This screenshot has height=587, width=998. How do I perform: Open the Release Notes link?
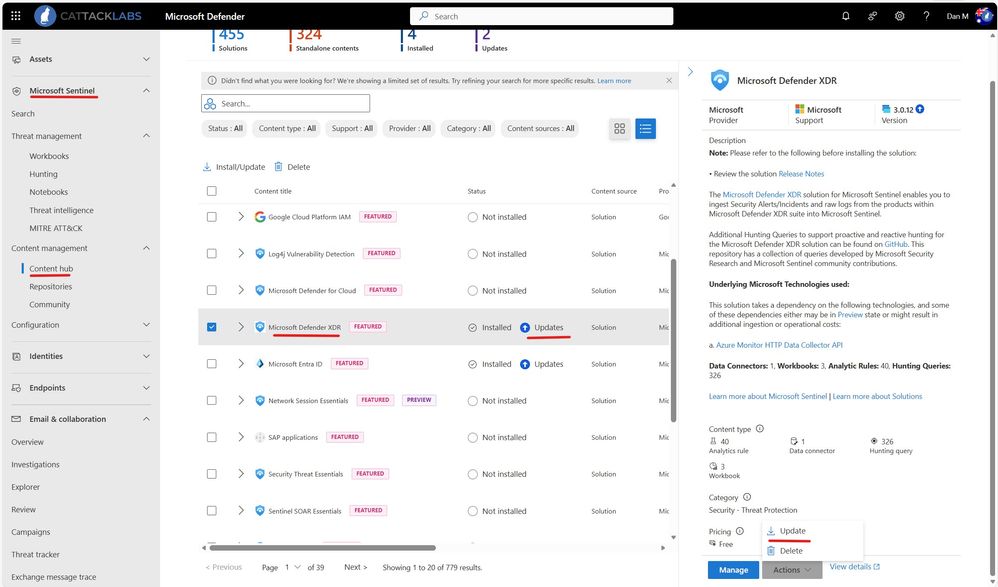pyautogui.click(x=801, y=174)
